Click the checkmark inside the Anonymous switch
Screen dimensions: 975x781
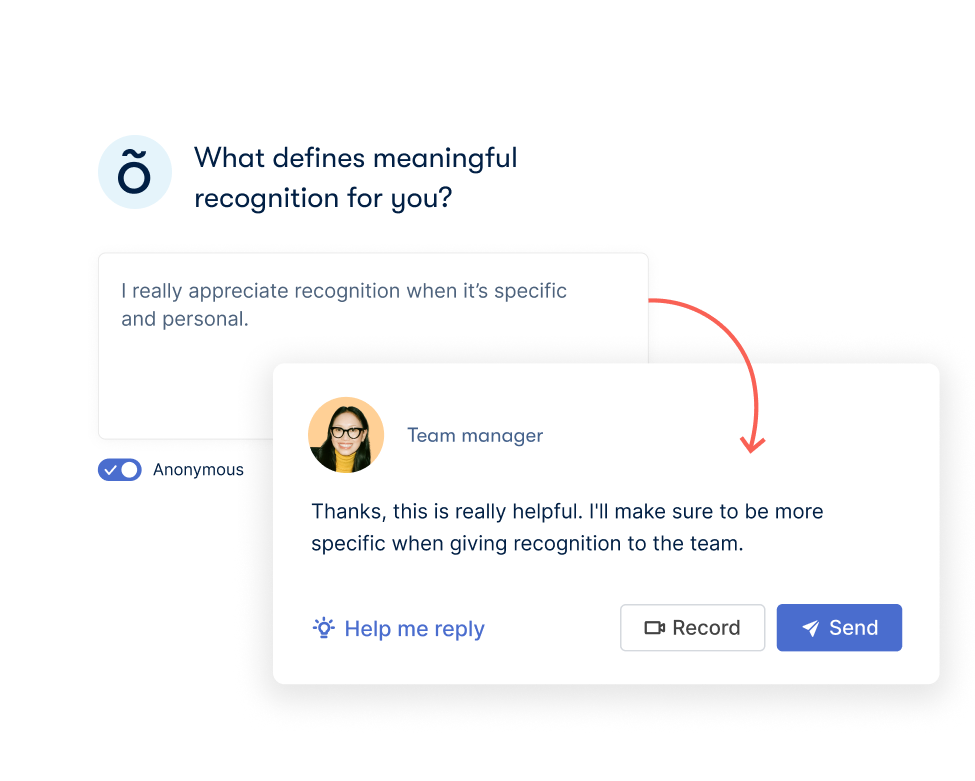click(110, 470)
